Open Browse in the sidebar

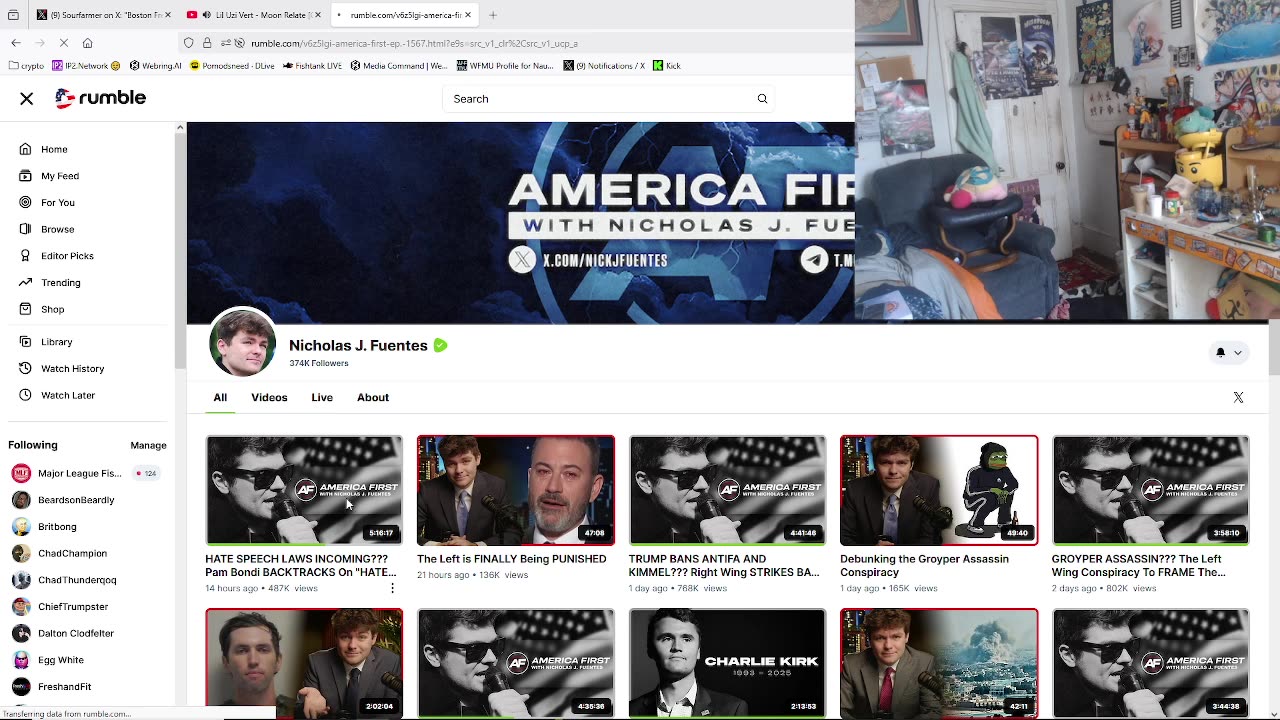click(58, 229)
